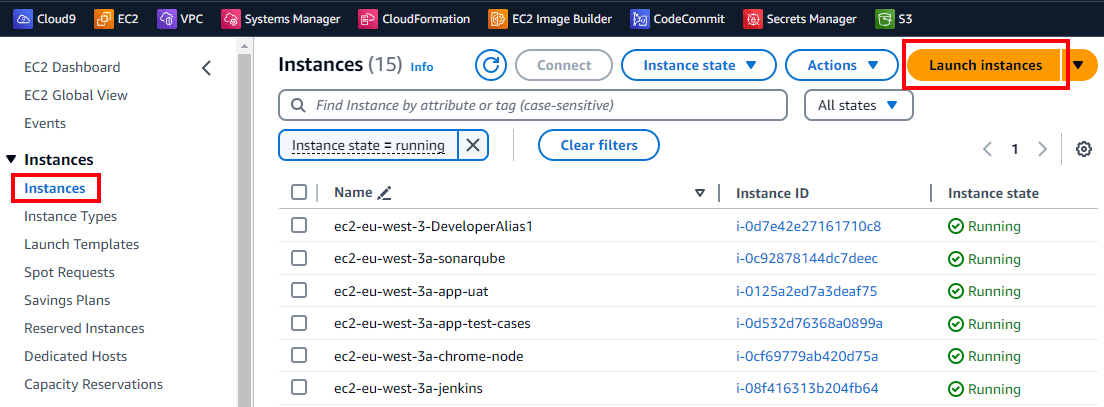1104x407 pixels.
Task: Open the VPC service shortcut icon
Action: pos(167,19)
